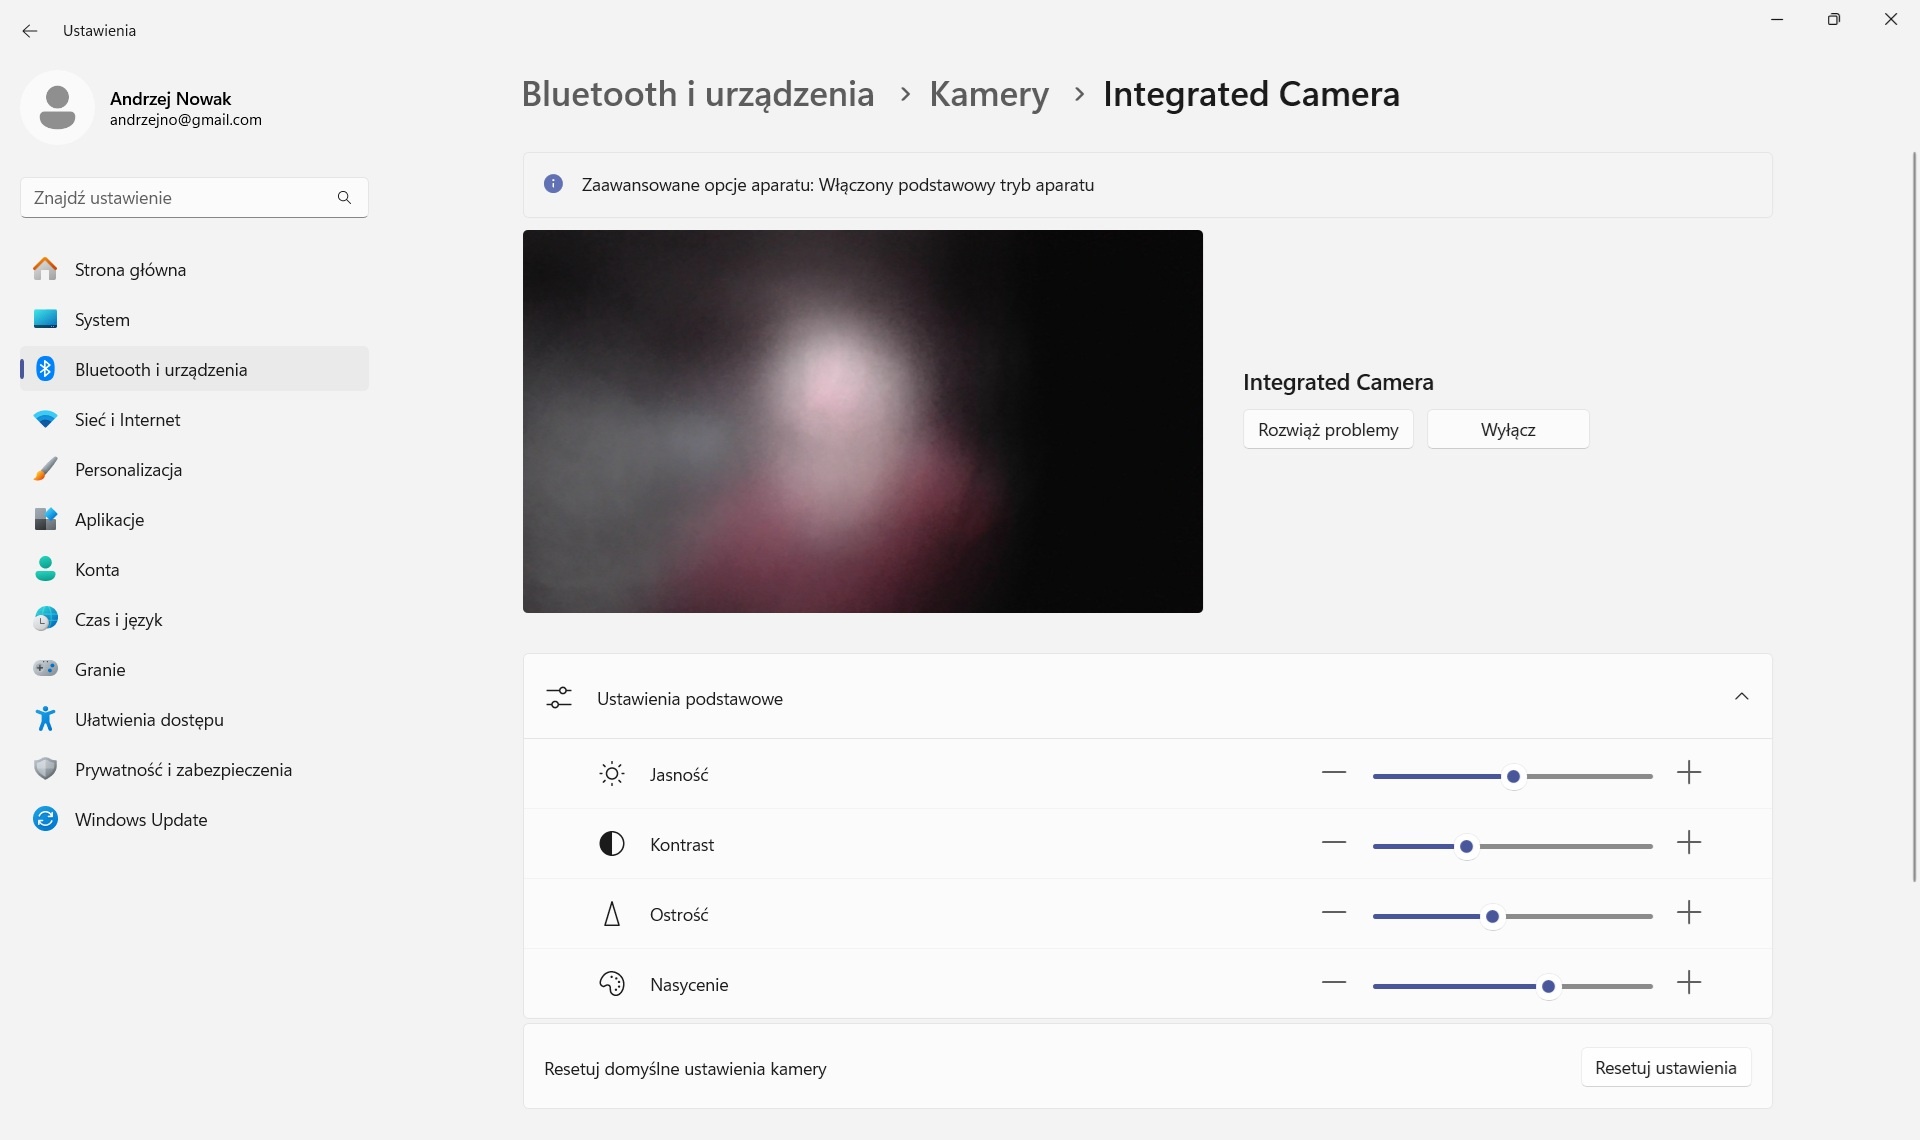Go to Bluetooth i urządzenia breadcrumb

(697, 94)
